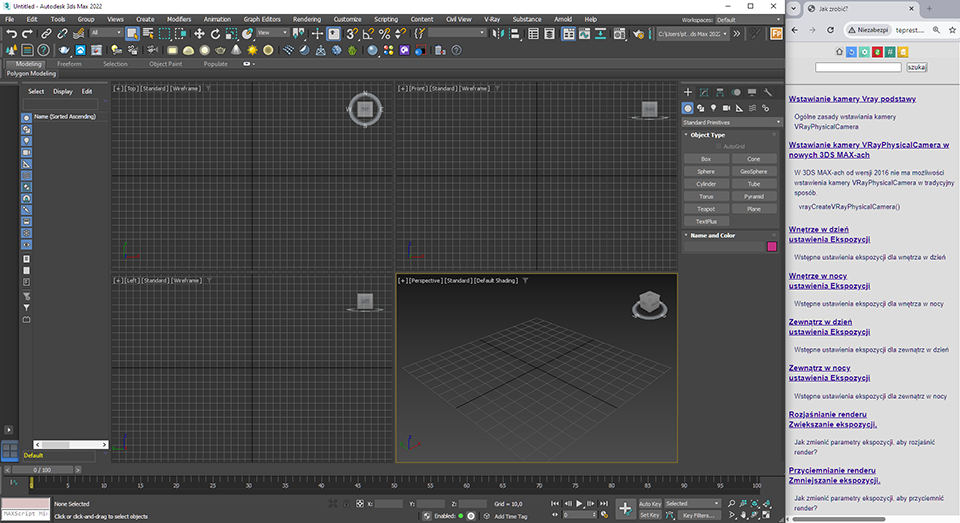Image resolution: width=960 pixels, height=523 pixels.
Task: Click the pink object color swatch
Action: pos(772,246)
